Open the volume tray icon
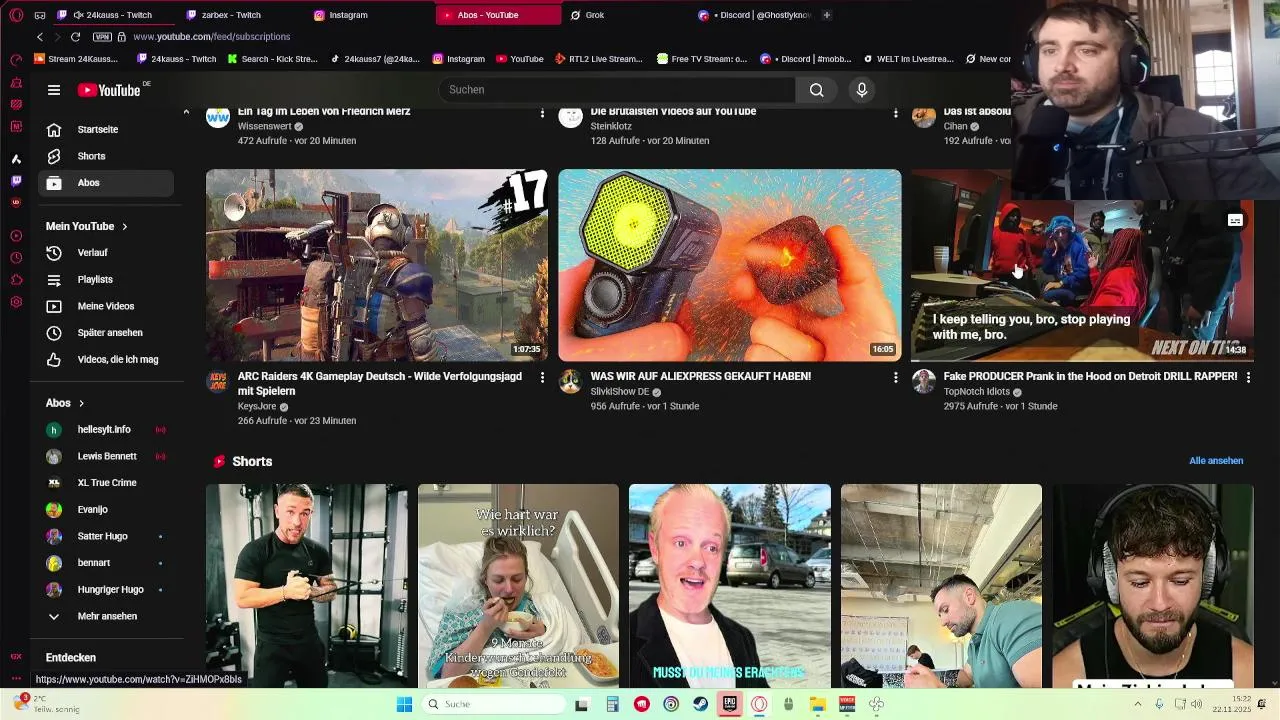The height and width of the screenshot is (720, 1280). tap(1196, 704)
